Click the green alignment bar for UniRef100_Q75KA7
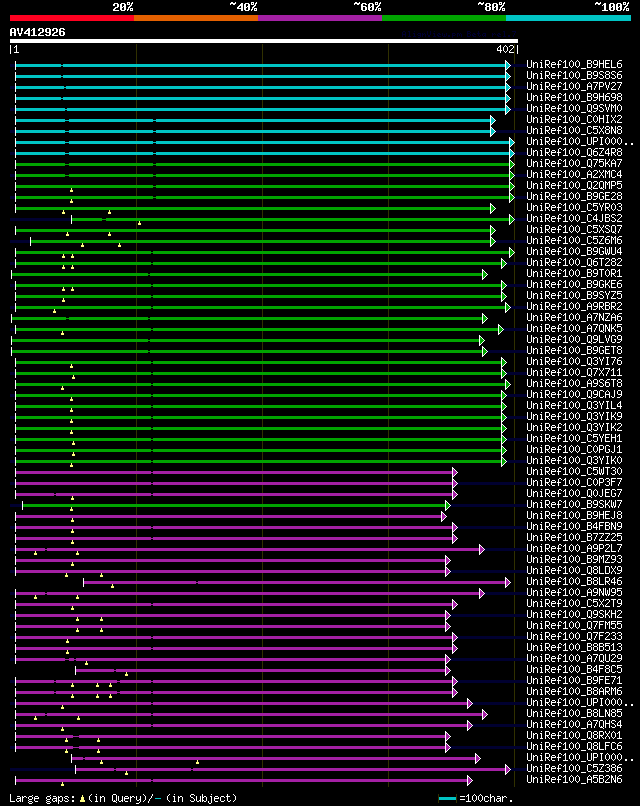The width and height of the screenshot is (640, 806). point(262,164)
